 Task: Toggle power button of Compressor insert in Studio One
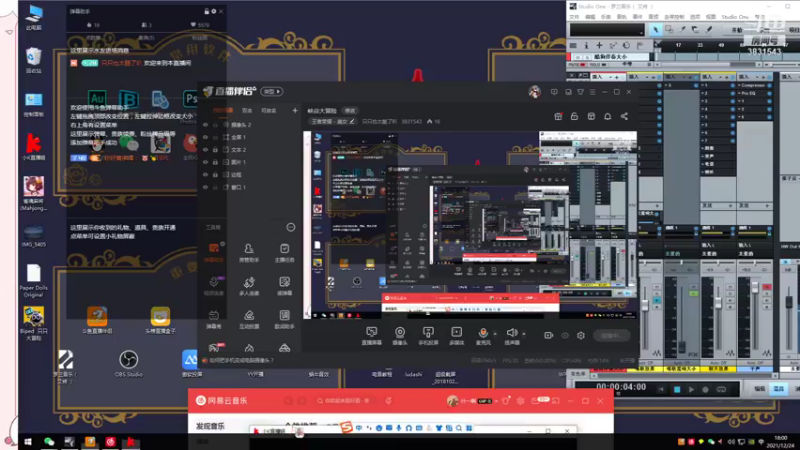tap(769, 85)
